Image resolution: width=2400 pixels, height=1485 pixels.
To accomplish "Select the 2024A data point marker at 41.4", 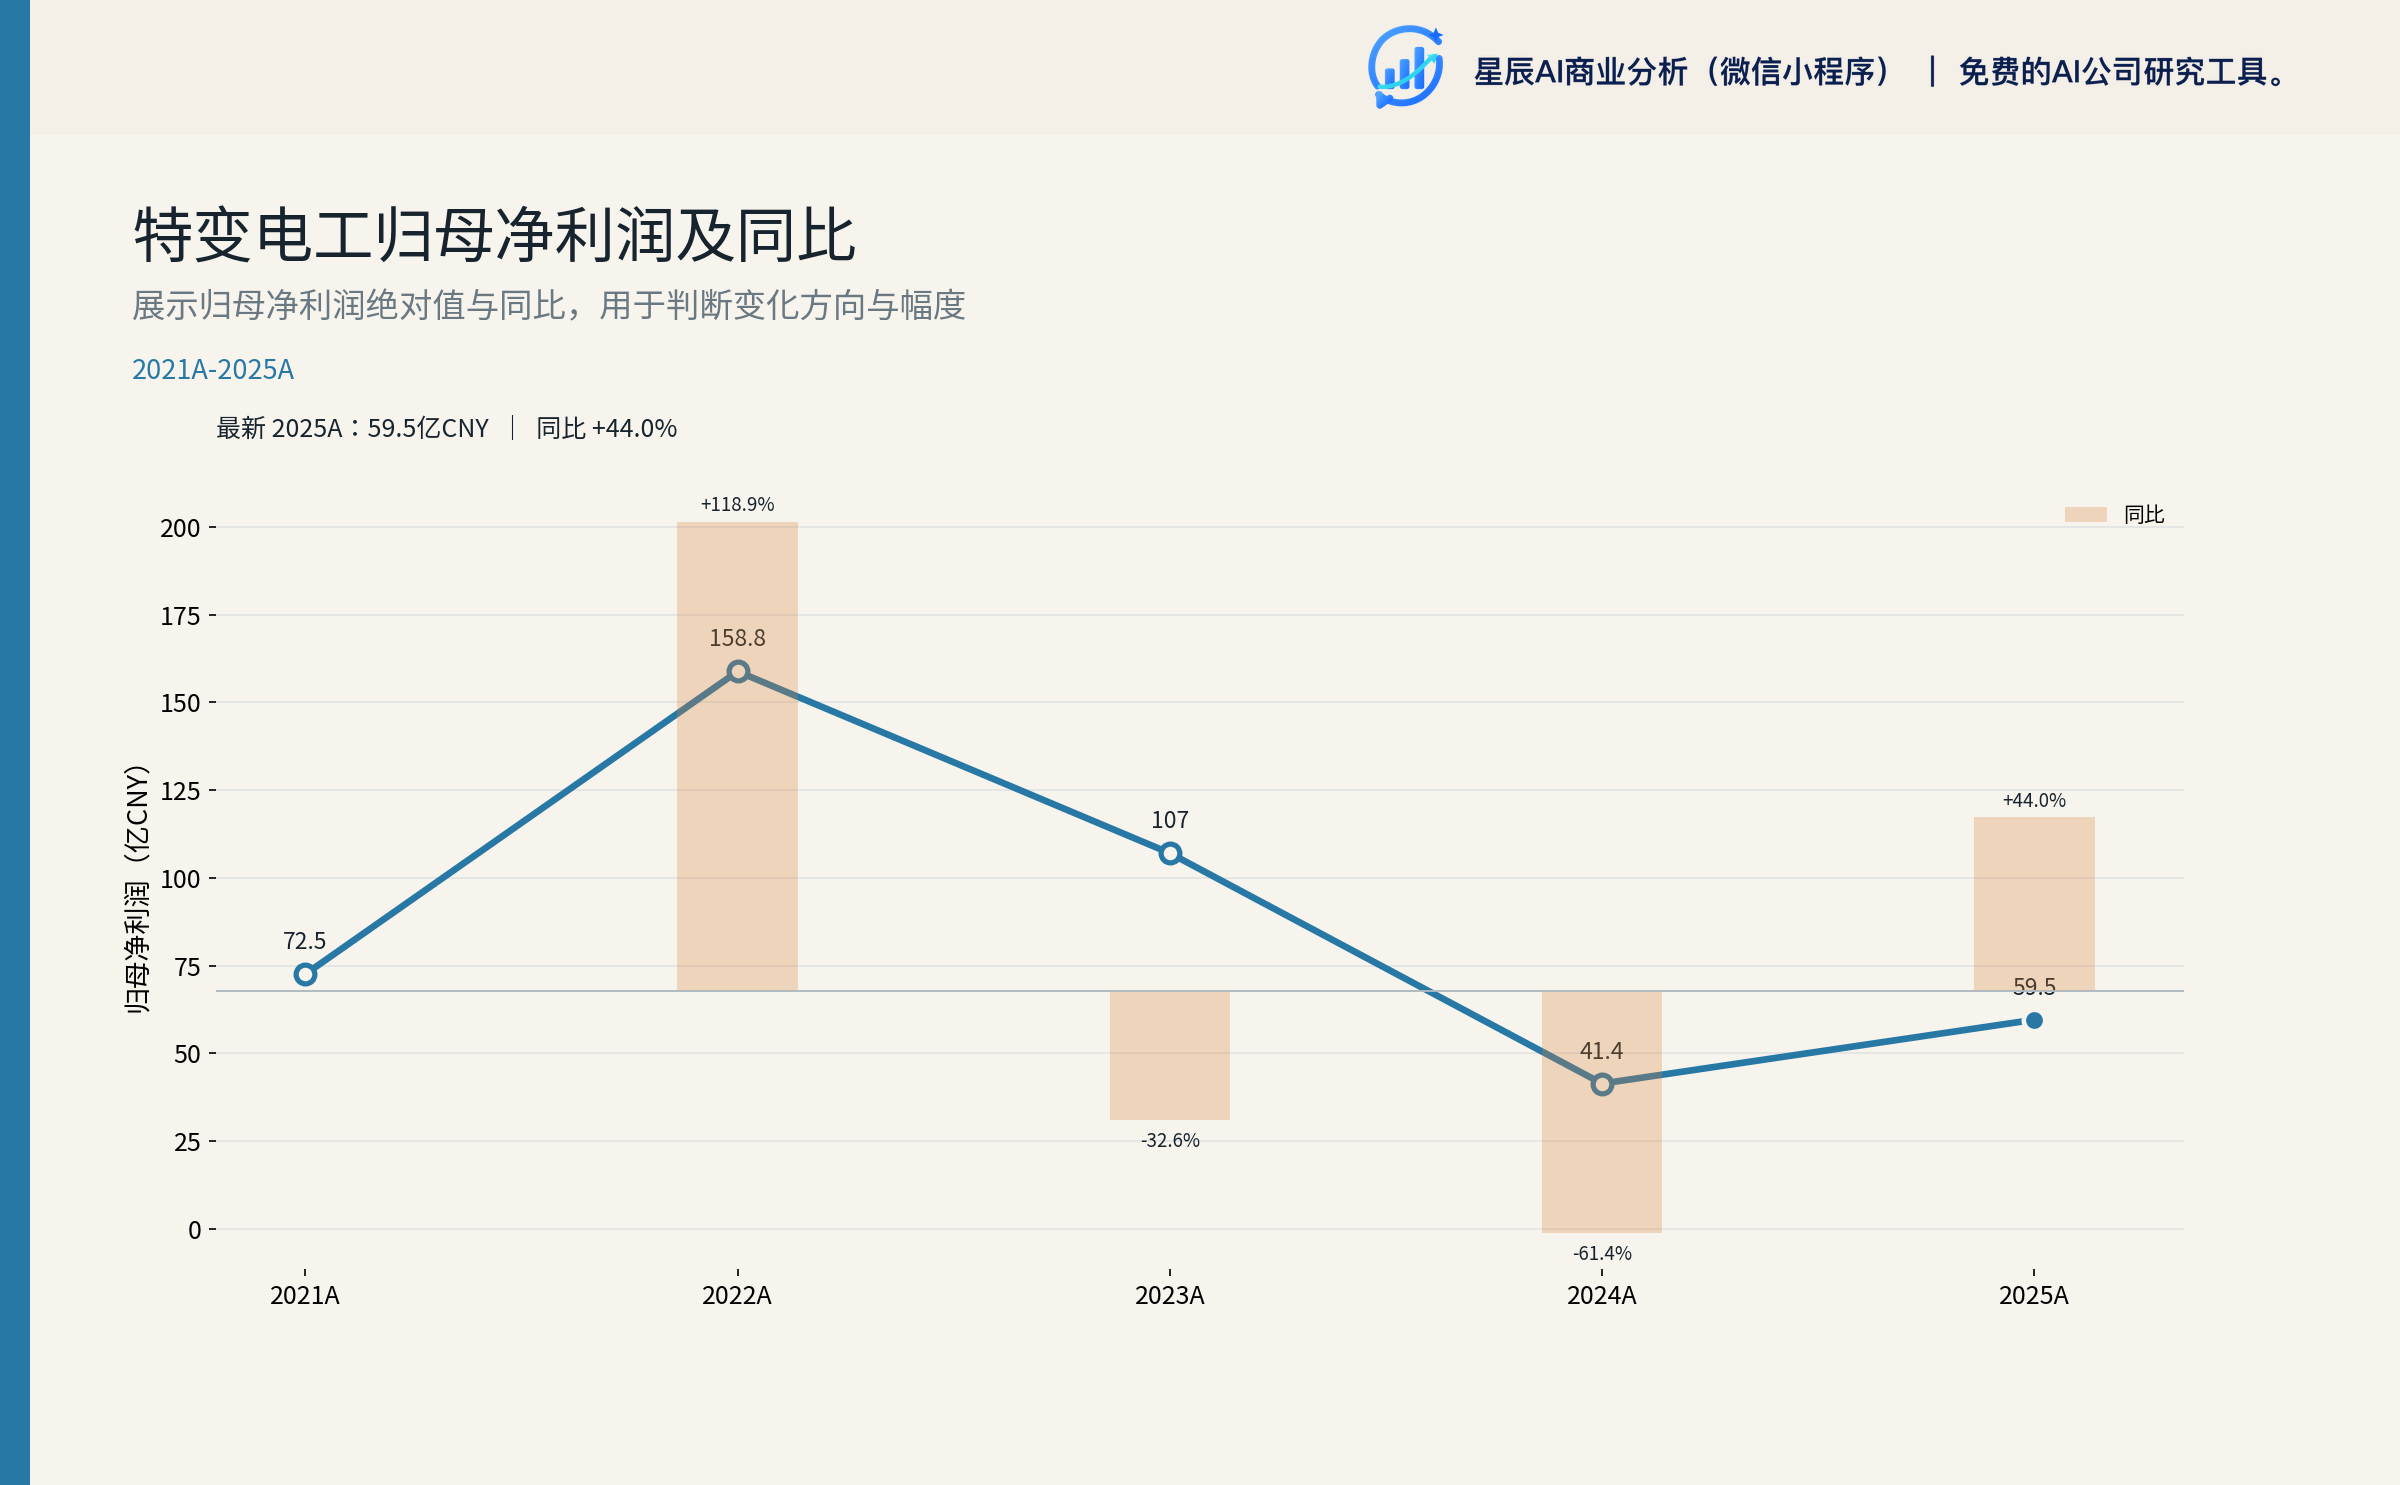I will (1602, 1084).
